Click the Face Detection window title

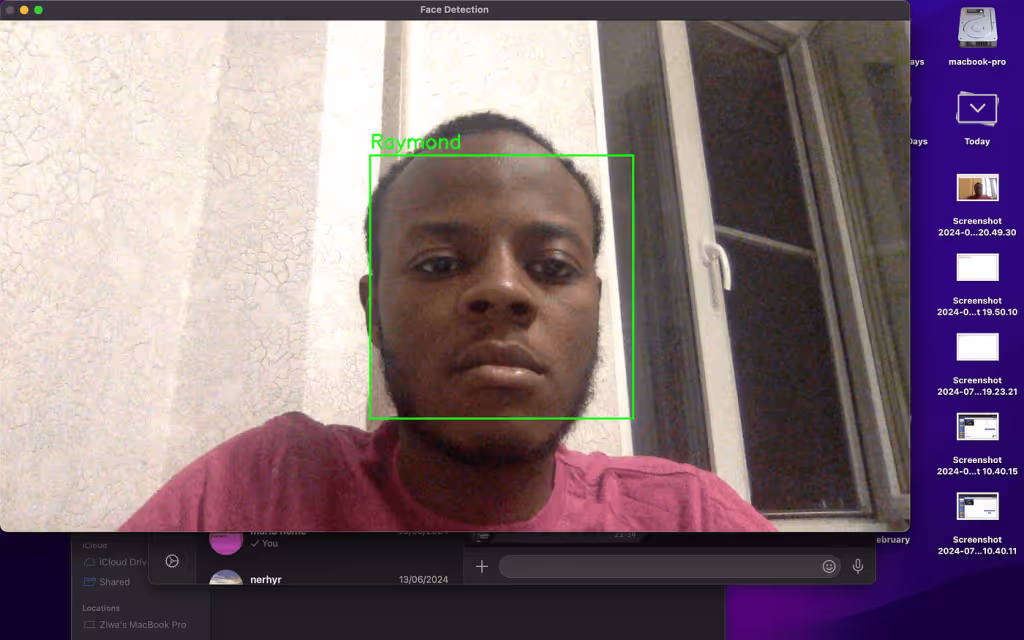454,10
